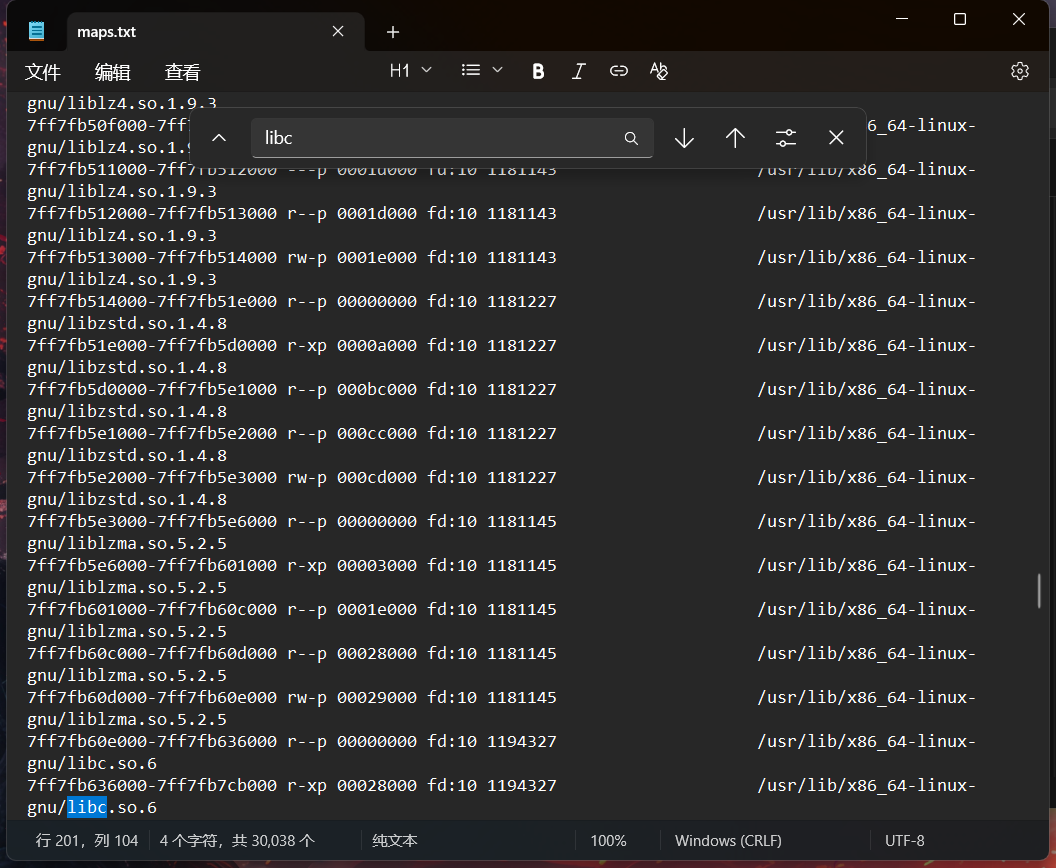Image resolution: width=1056 pixels, height=868 pixels.
Task: Open the list style dropdown
Action: pos(482,71)
